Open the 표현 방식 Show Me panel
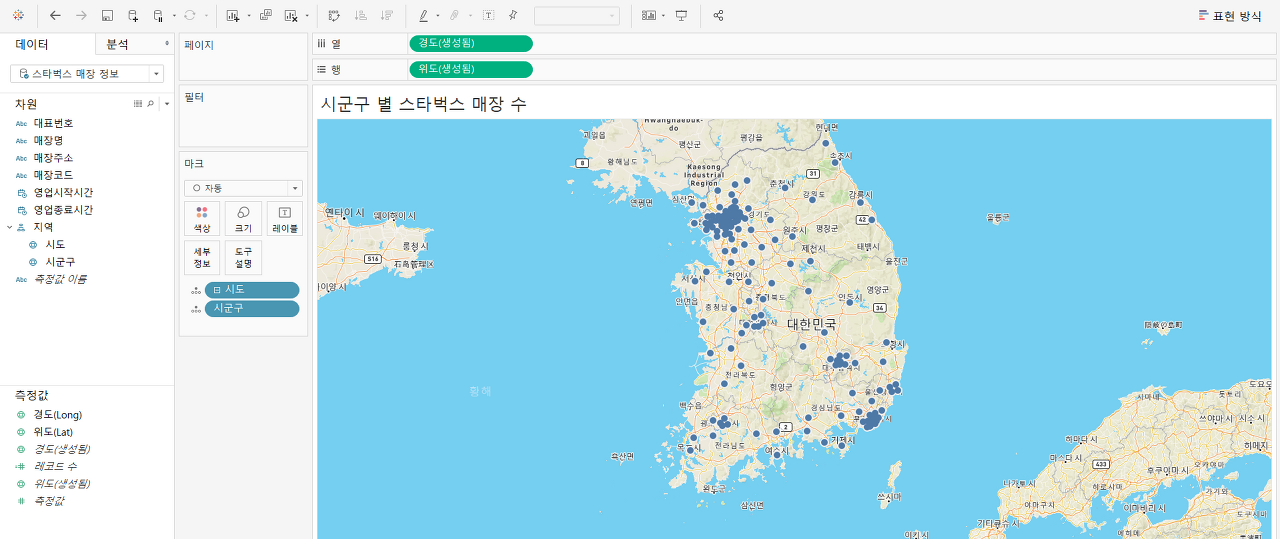Screen dimensions: 1280x539 pyautogui.click(x=1229, y=16)
